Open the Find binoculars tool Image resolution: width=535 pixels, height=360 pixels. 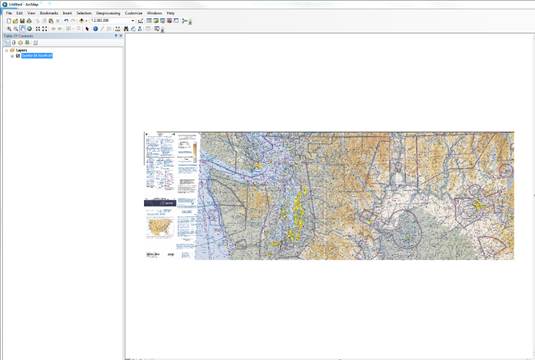pos(126,29)
